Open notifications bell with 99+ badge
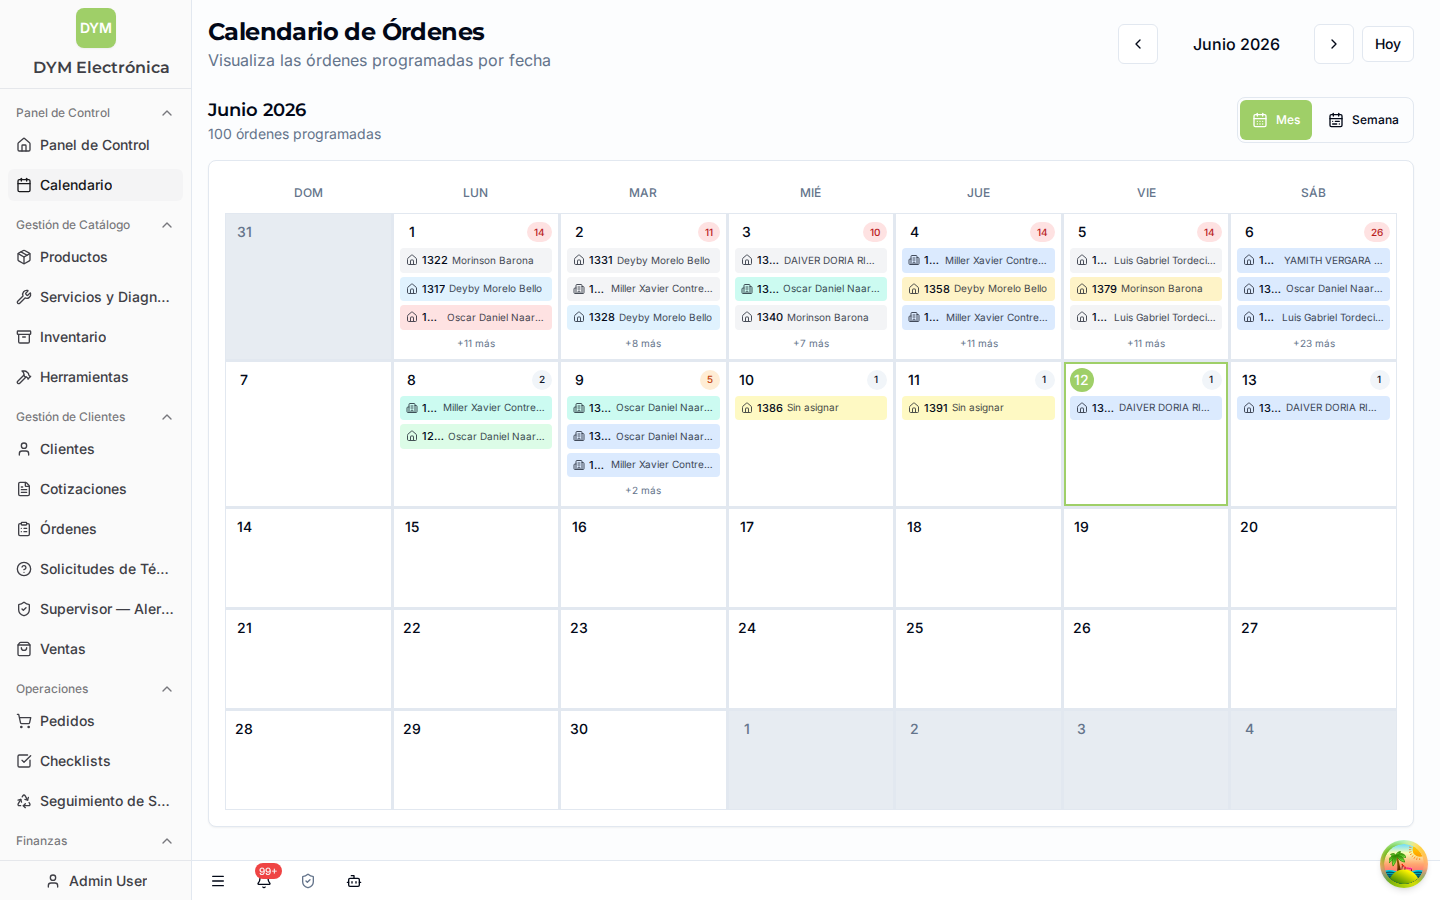The image size is (1440, 900). coord(264,880)
